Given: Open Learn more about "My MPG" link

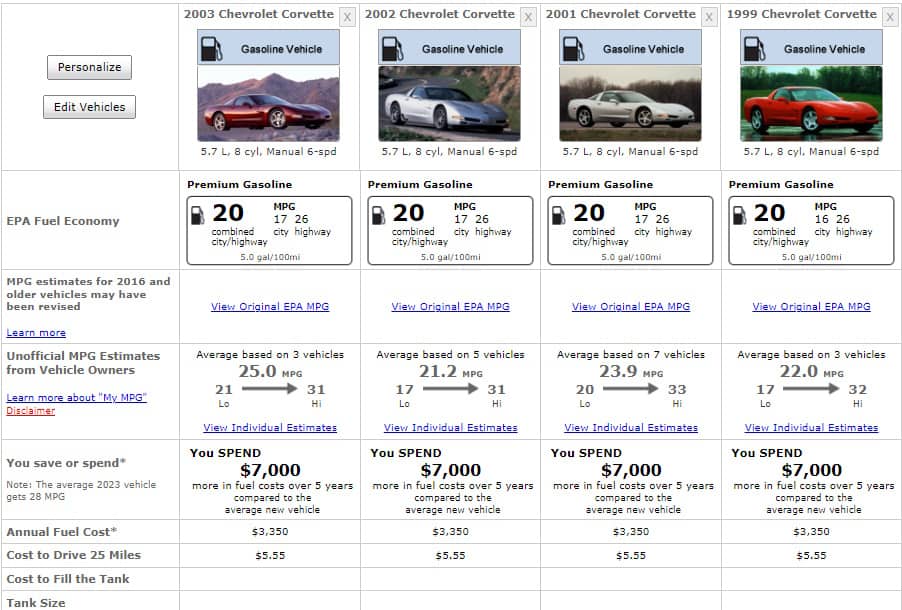Looking at the screenshot, I should 77,398.
